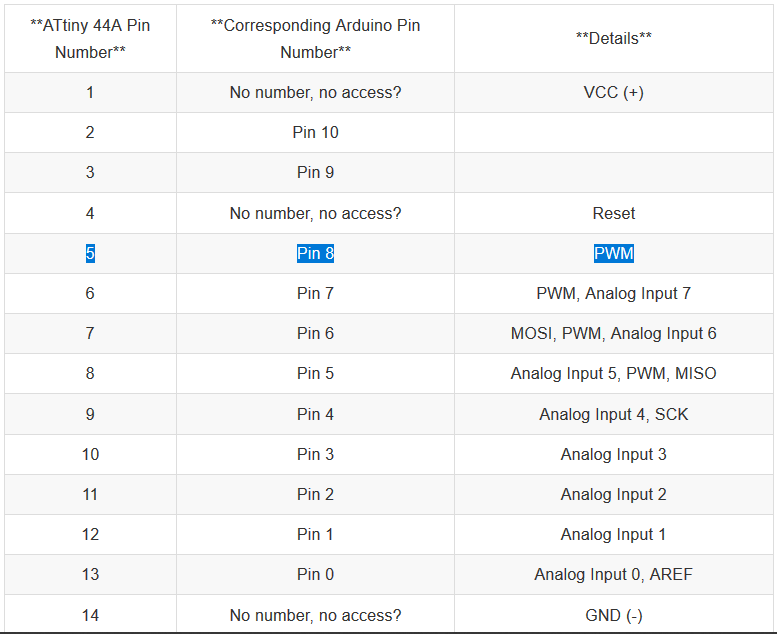Image resolution: width=777 pixels, height=634 pixels.
Task: Click the "Analog Input 4, SCK" cell
Action: click(x=613, y=414)
